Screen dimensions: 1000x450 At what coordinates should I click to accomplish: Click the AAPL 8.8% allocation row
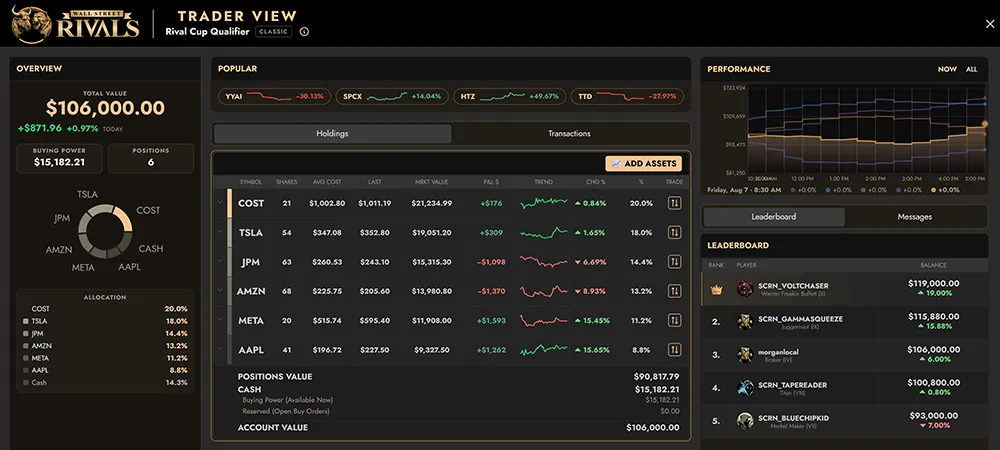(105, 370)
